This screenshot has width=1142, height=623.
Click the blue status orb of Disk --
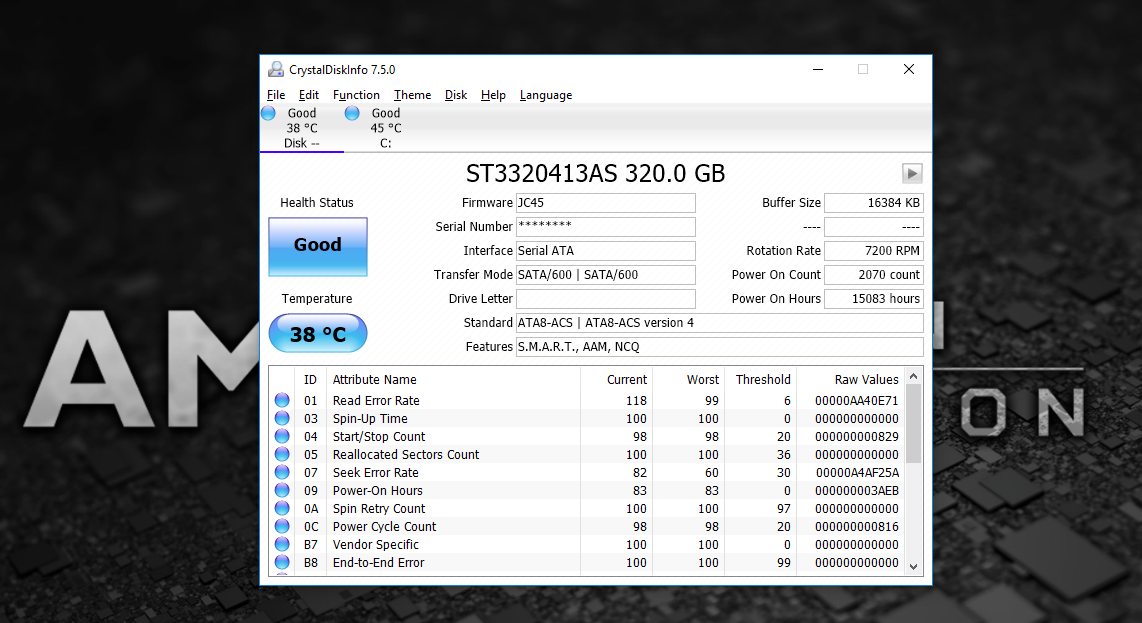click(x=268, y=113)
